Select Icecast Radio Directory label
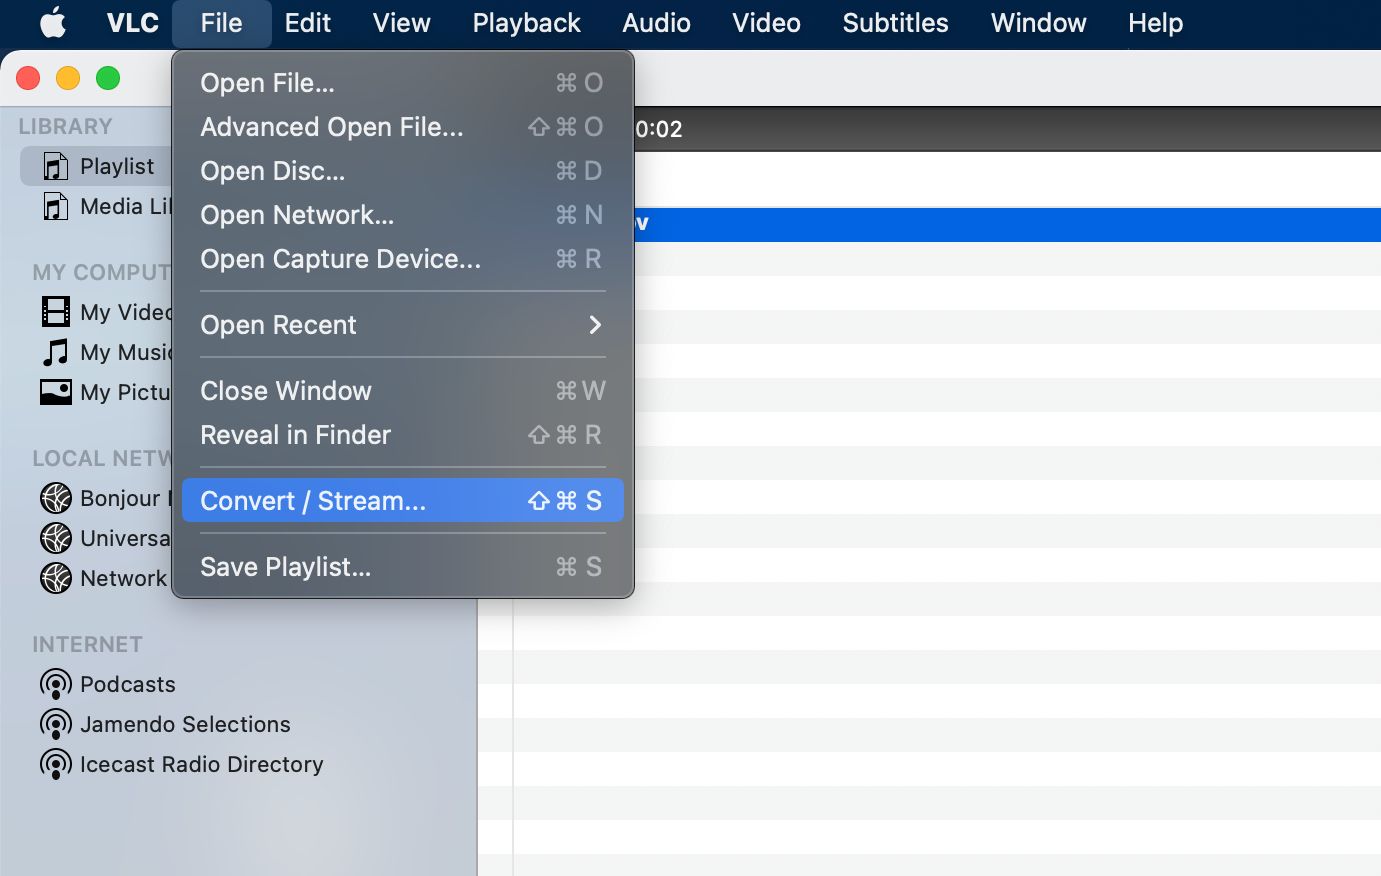 202,764
